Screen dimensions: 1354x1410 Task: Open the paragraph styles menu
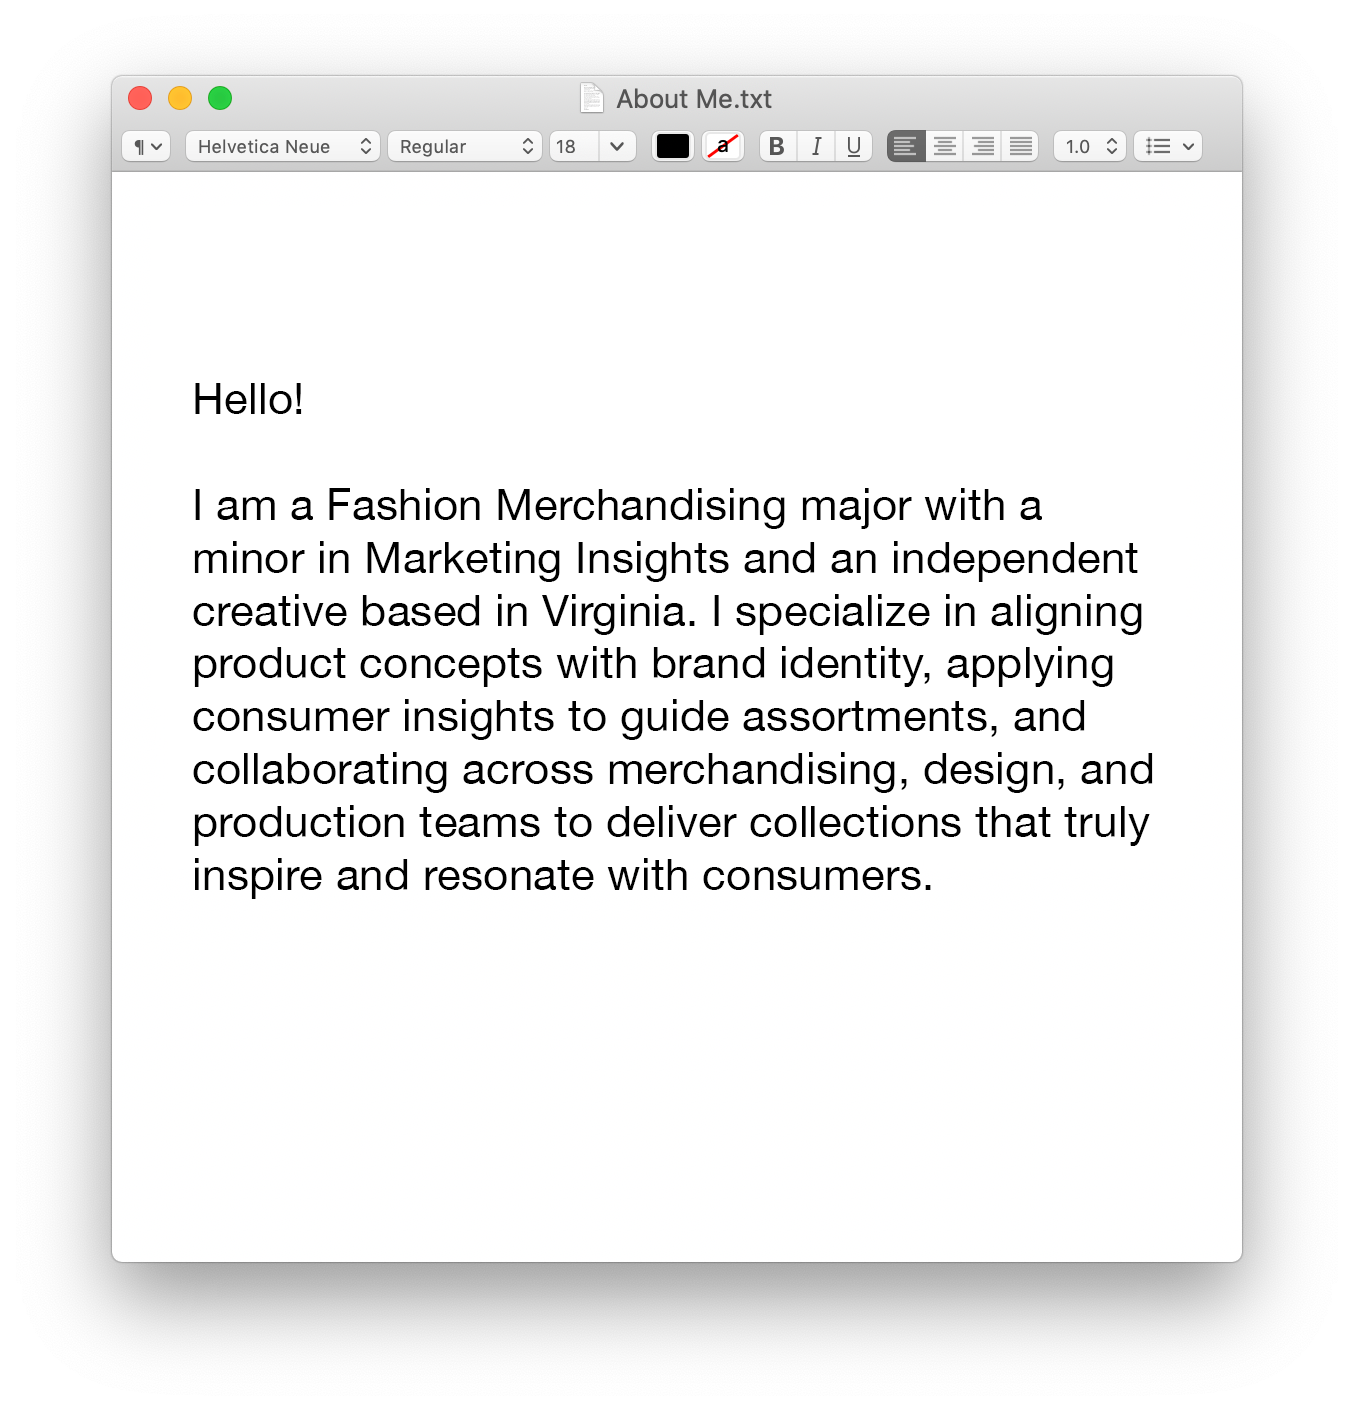pyautogui.click(x=147, y=146)
